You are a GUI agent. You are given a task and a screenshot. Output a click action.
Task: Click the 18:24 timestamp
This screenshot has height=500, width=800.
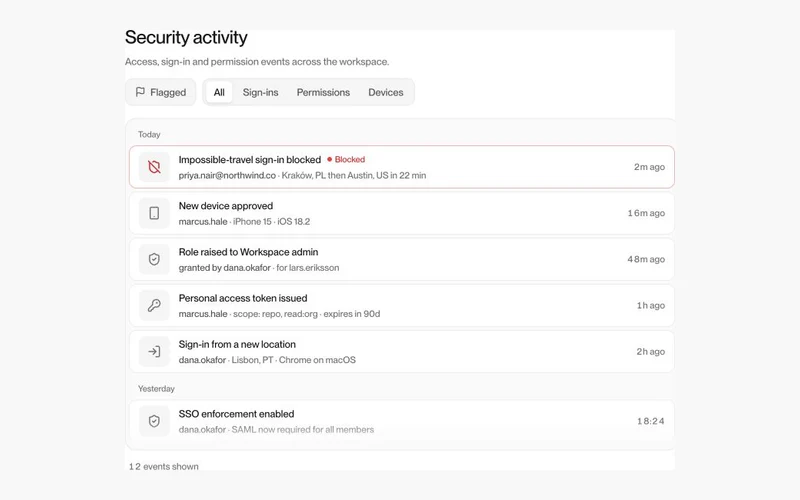(651, 421)
